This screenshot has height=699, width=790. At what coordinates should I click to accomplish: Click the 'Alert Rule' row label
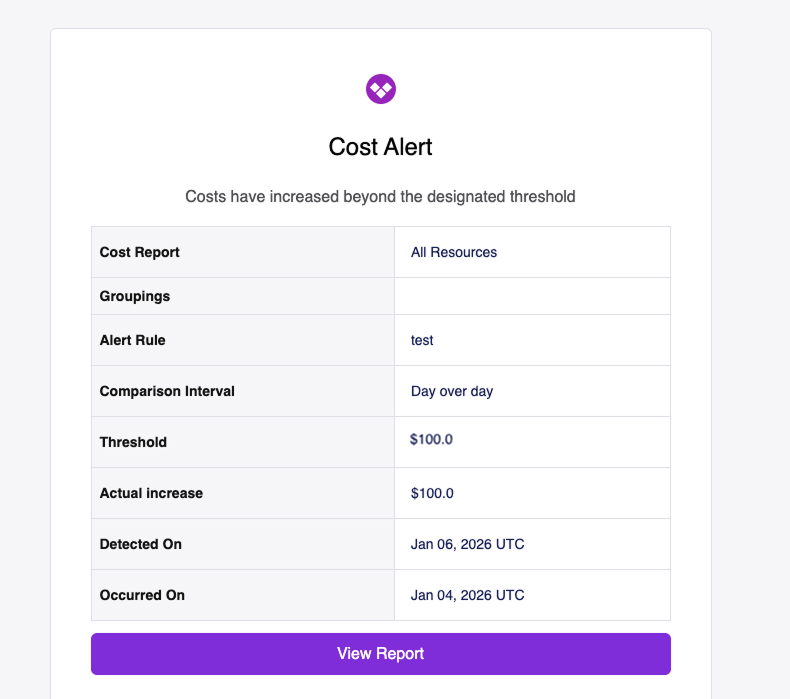pyautogui.click(x=133, y=340)
